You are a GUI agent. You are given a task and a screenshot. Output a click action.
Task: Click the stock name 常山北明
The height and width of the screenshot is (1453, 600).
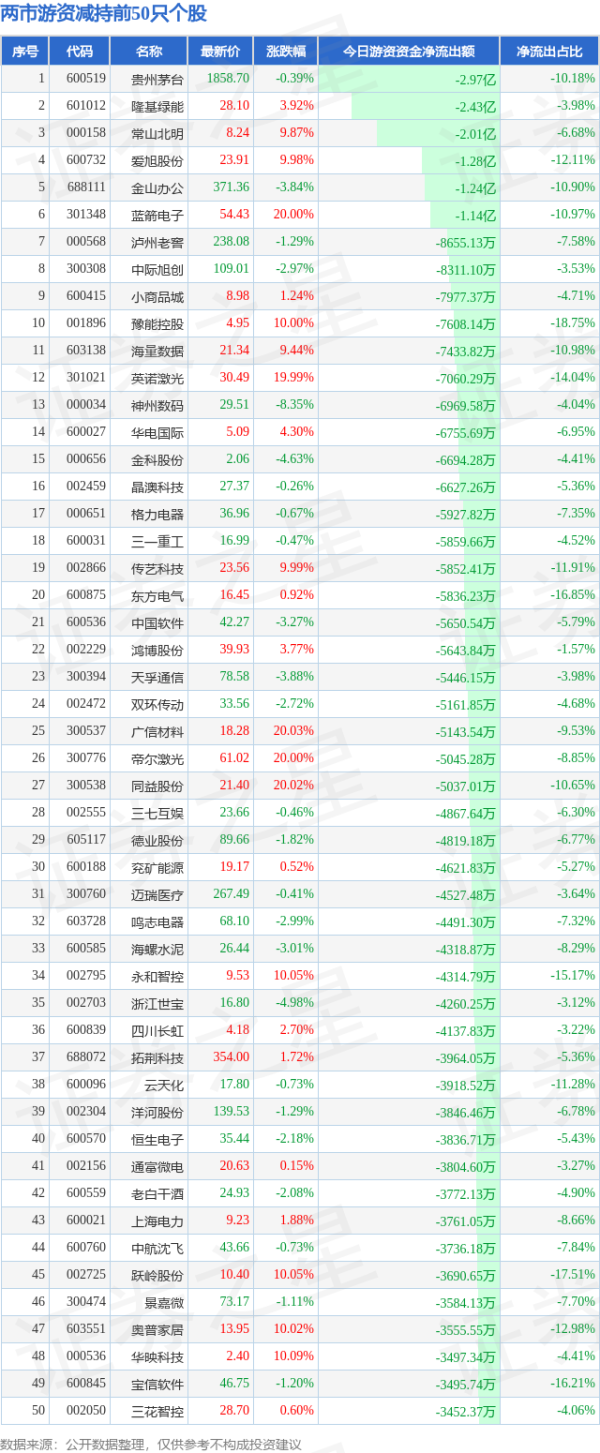157,132
